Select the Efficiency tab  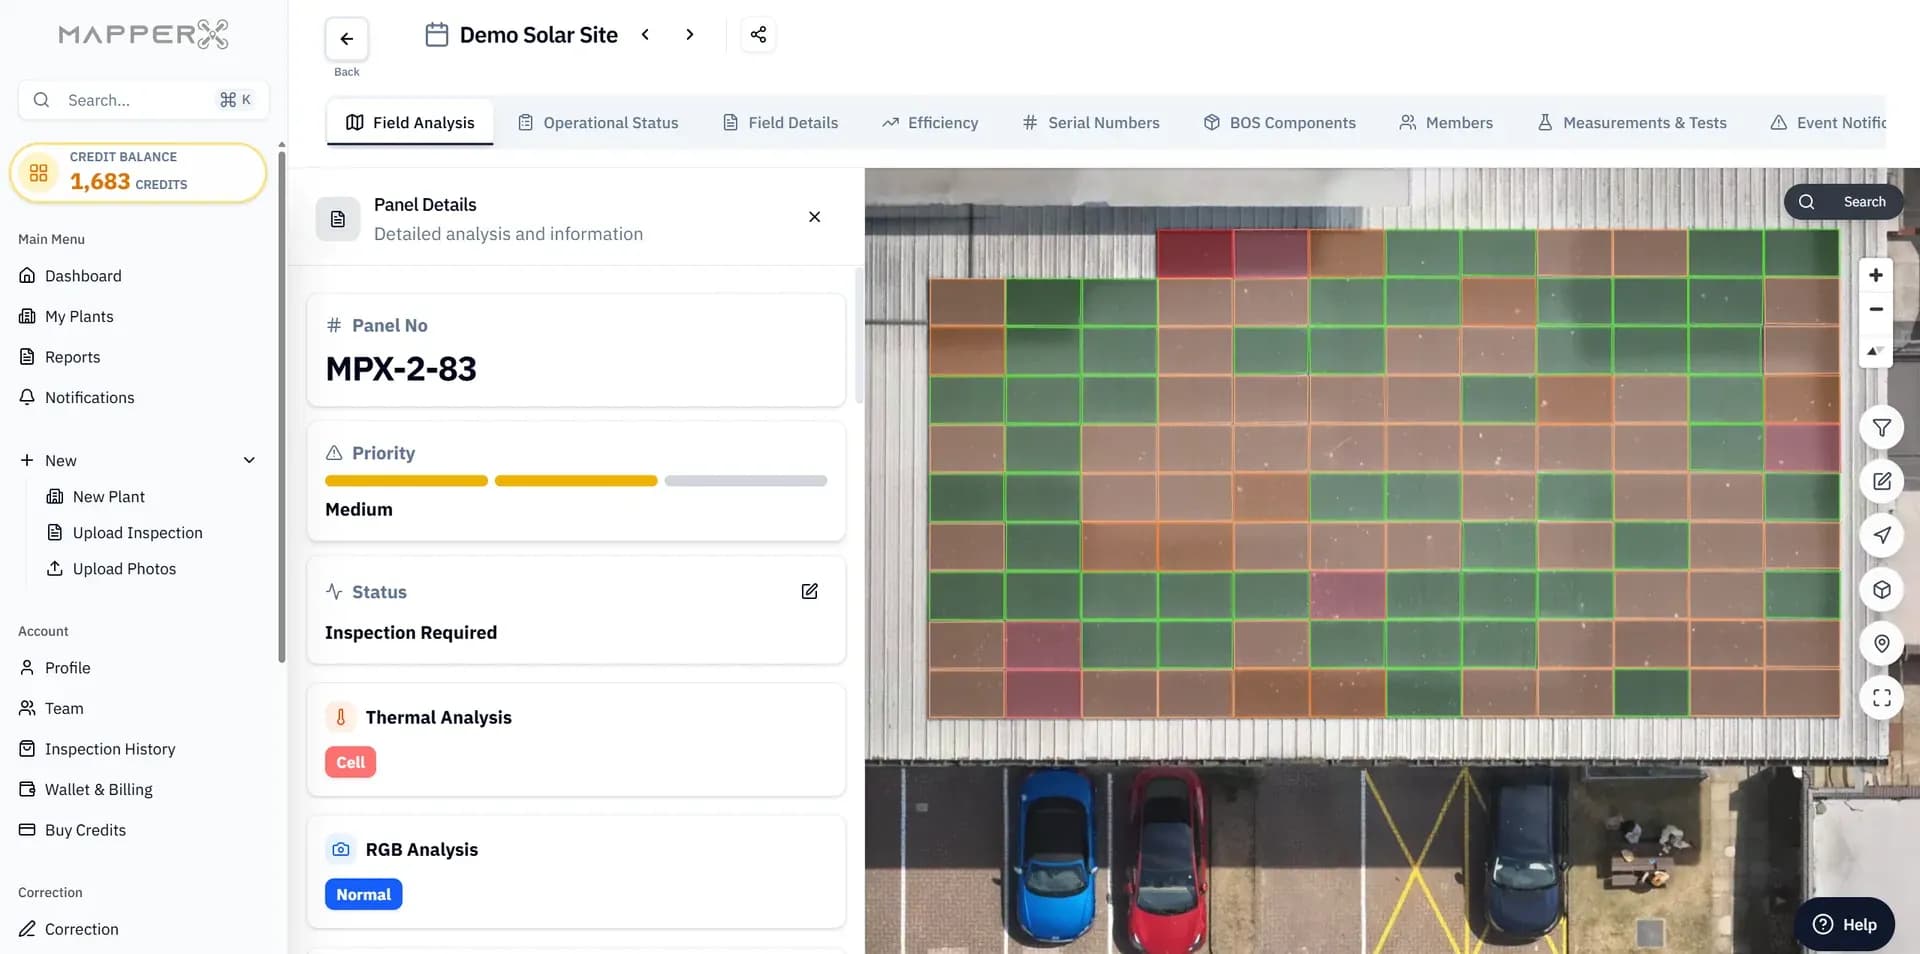click(930, 123)
